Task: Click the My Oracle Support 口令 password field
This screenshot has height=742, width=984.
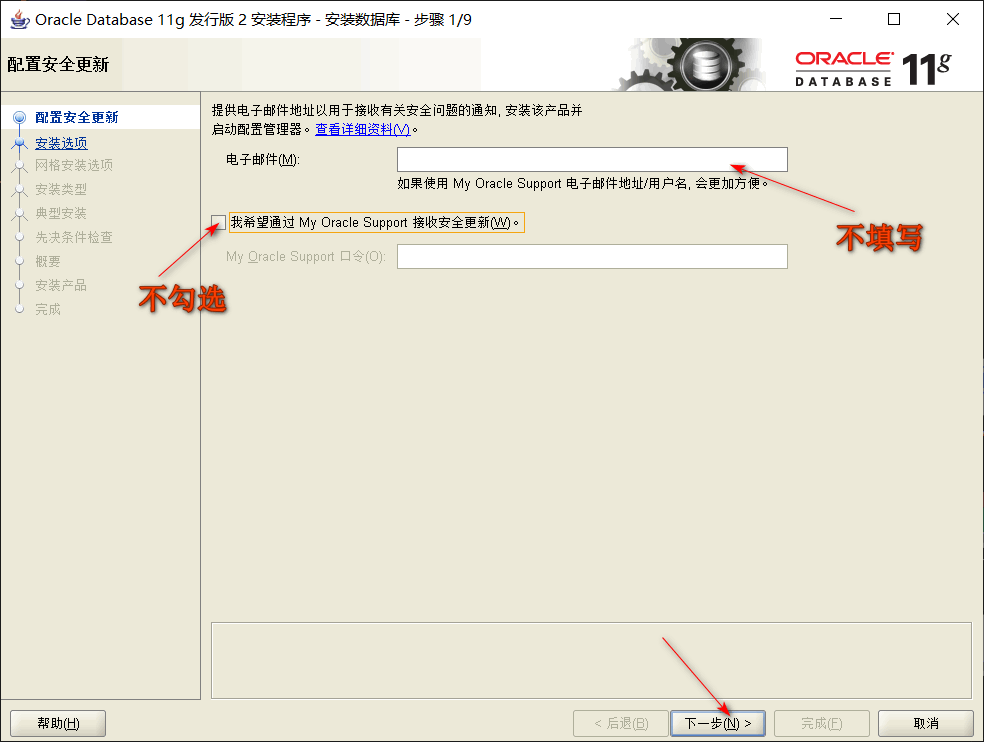Action: (x=592, y=256)
